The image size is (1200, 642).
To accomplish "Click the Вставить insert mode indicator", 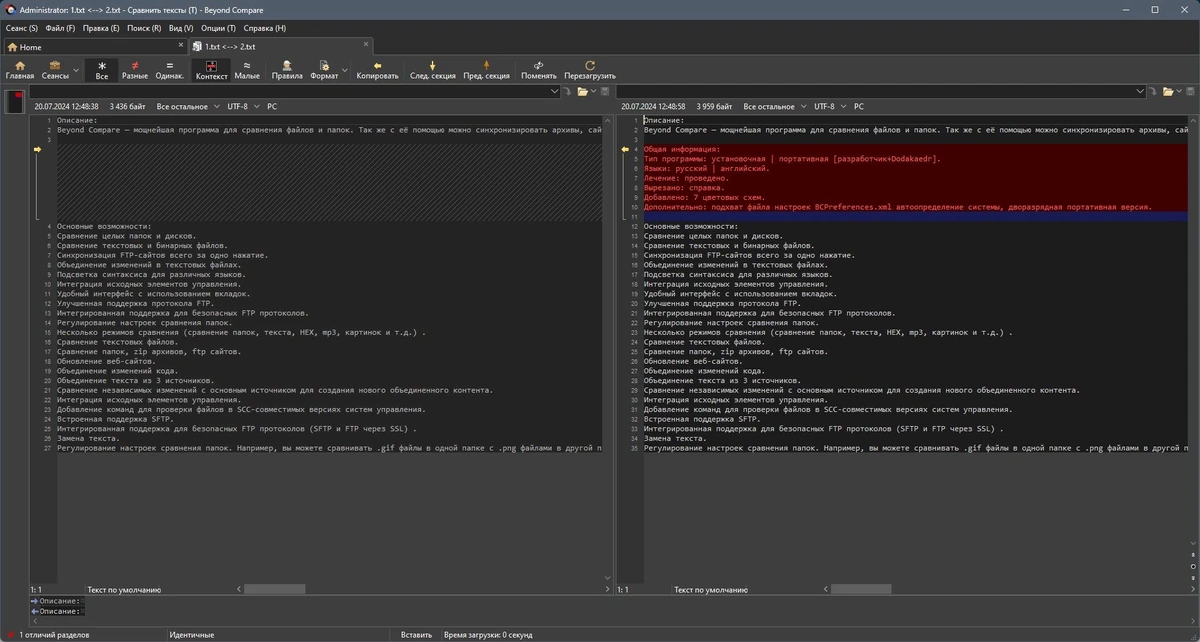I will click(x=416, y=635).
